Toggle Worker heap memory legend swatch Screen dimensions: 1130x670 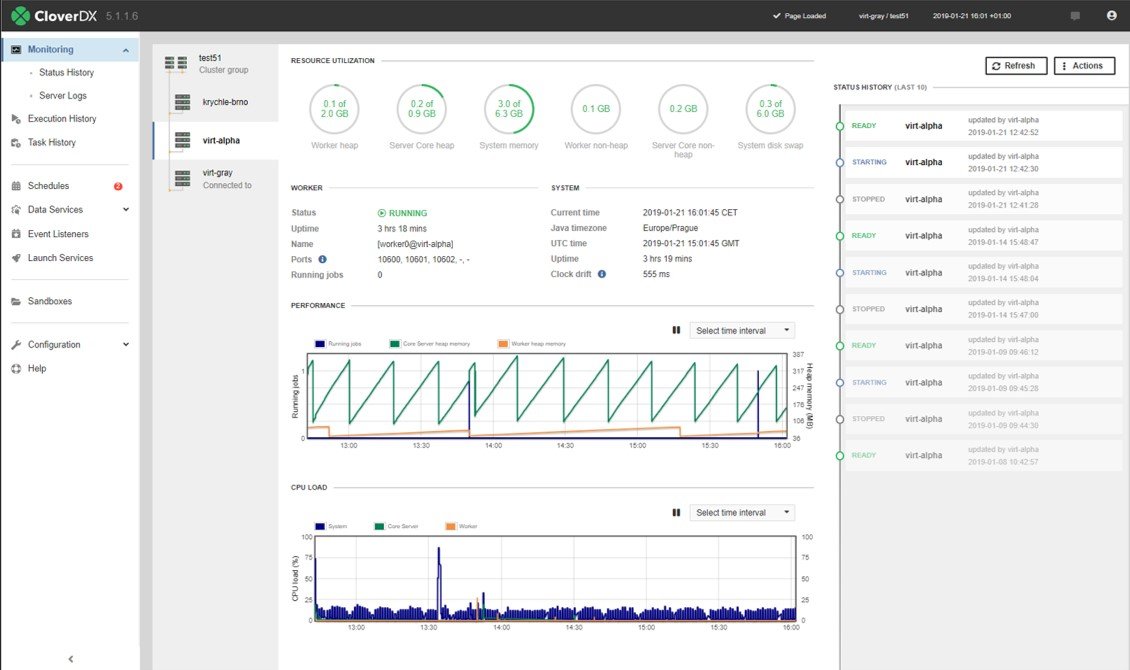[x=503, y=344]
